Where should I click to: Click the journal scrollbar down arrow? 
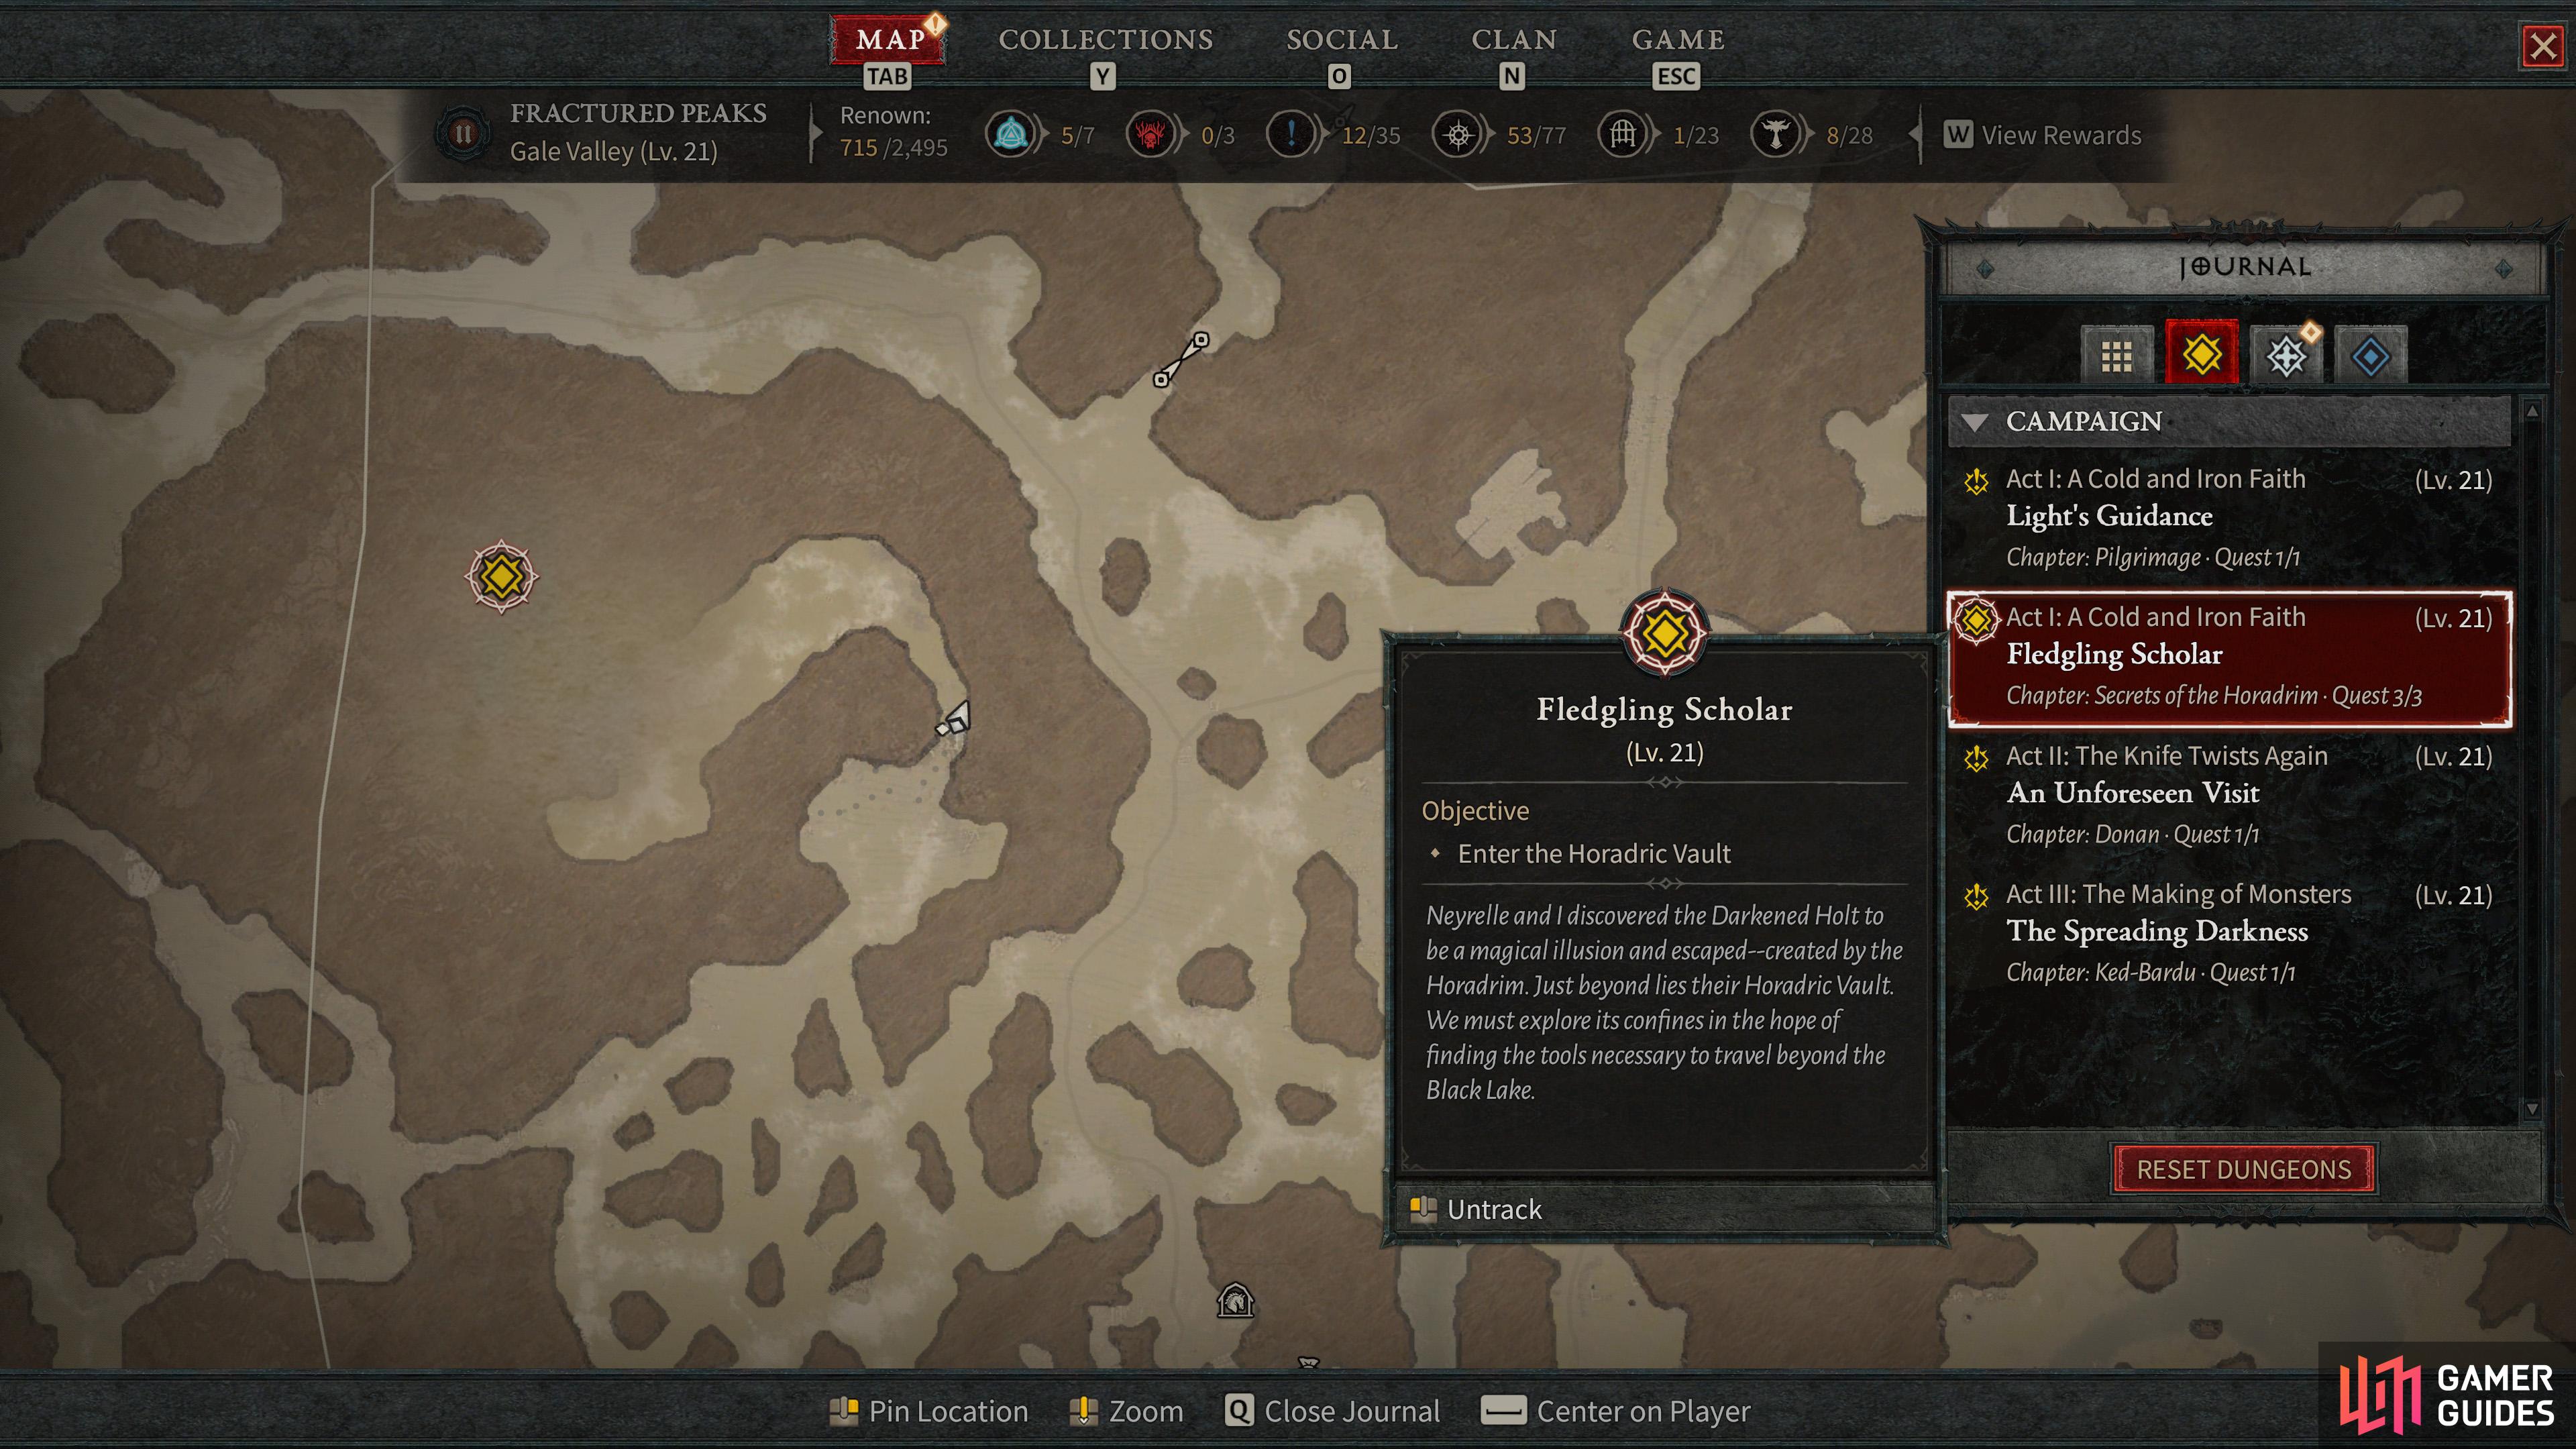(2531, 1108)
